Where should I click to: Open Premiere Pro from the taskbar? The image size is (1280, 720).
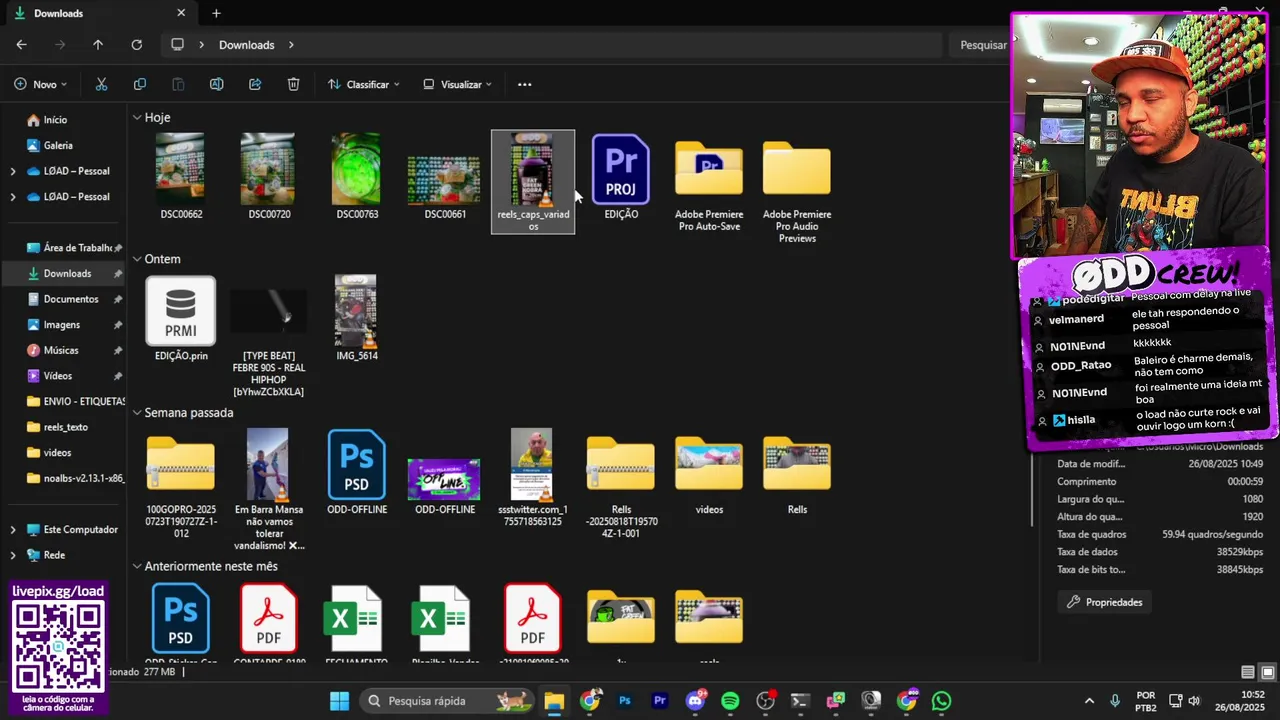pos(660,701)
